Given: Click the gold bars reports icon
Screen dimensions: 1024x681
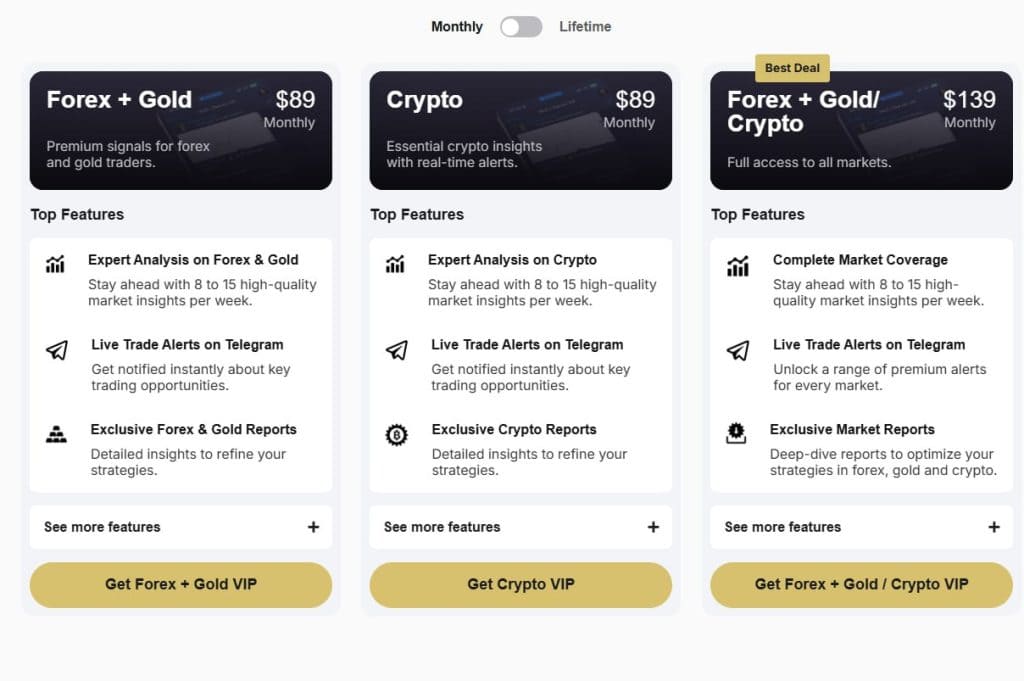Looking at the screenshot, I should point(56,435).
